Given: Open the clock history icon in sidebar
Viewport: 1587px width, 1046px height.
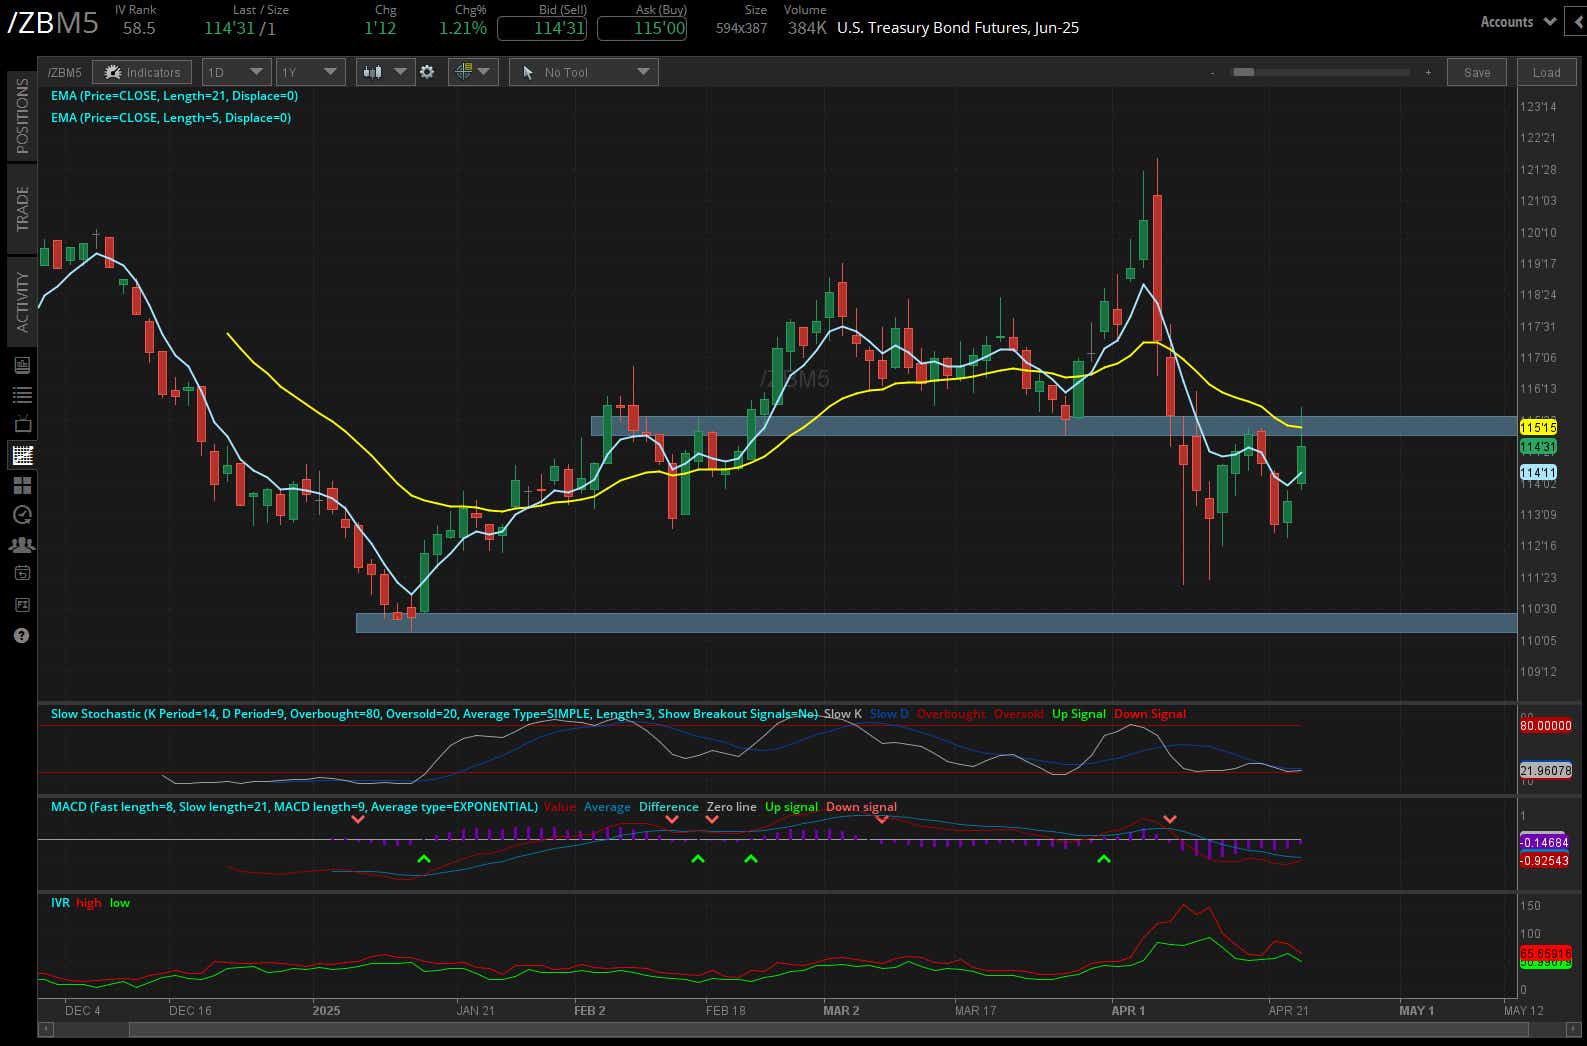Looking at the screenshot, I should coord(22,515).
